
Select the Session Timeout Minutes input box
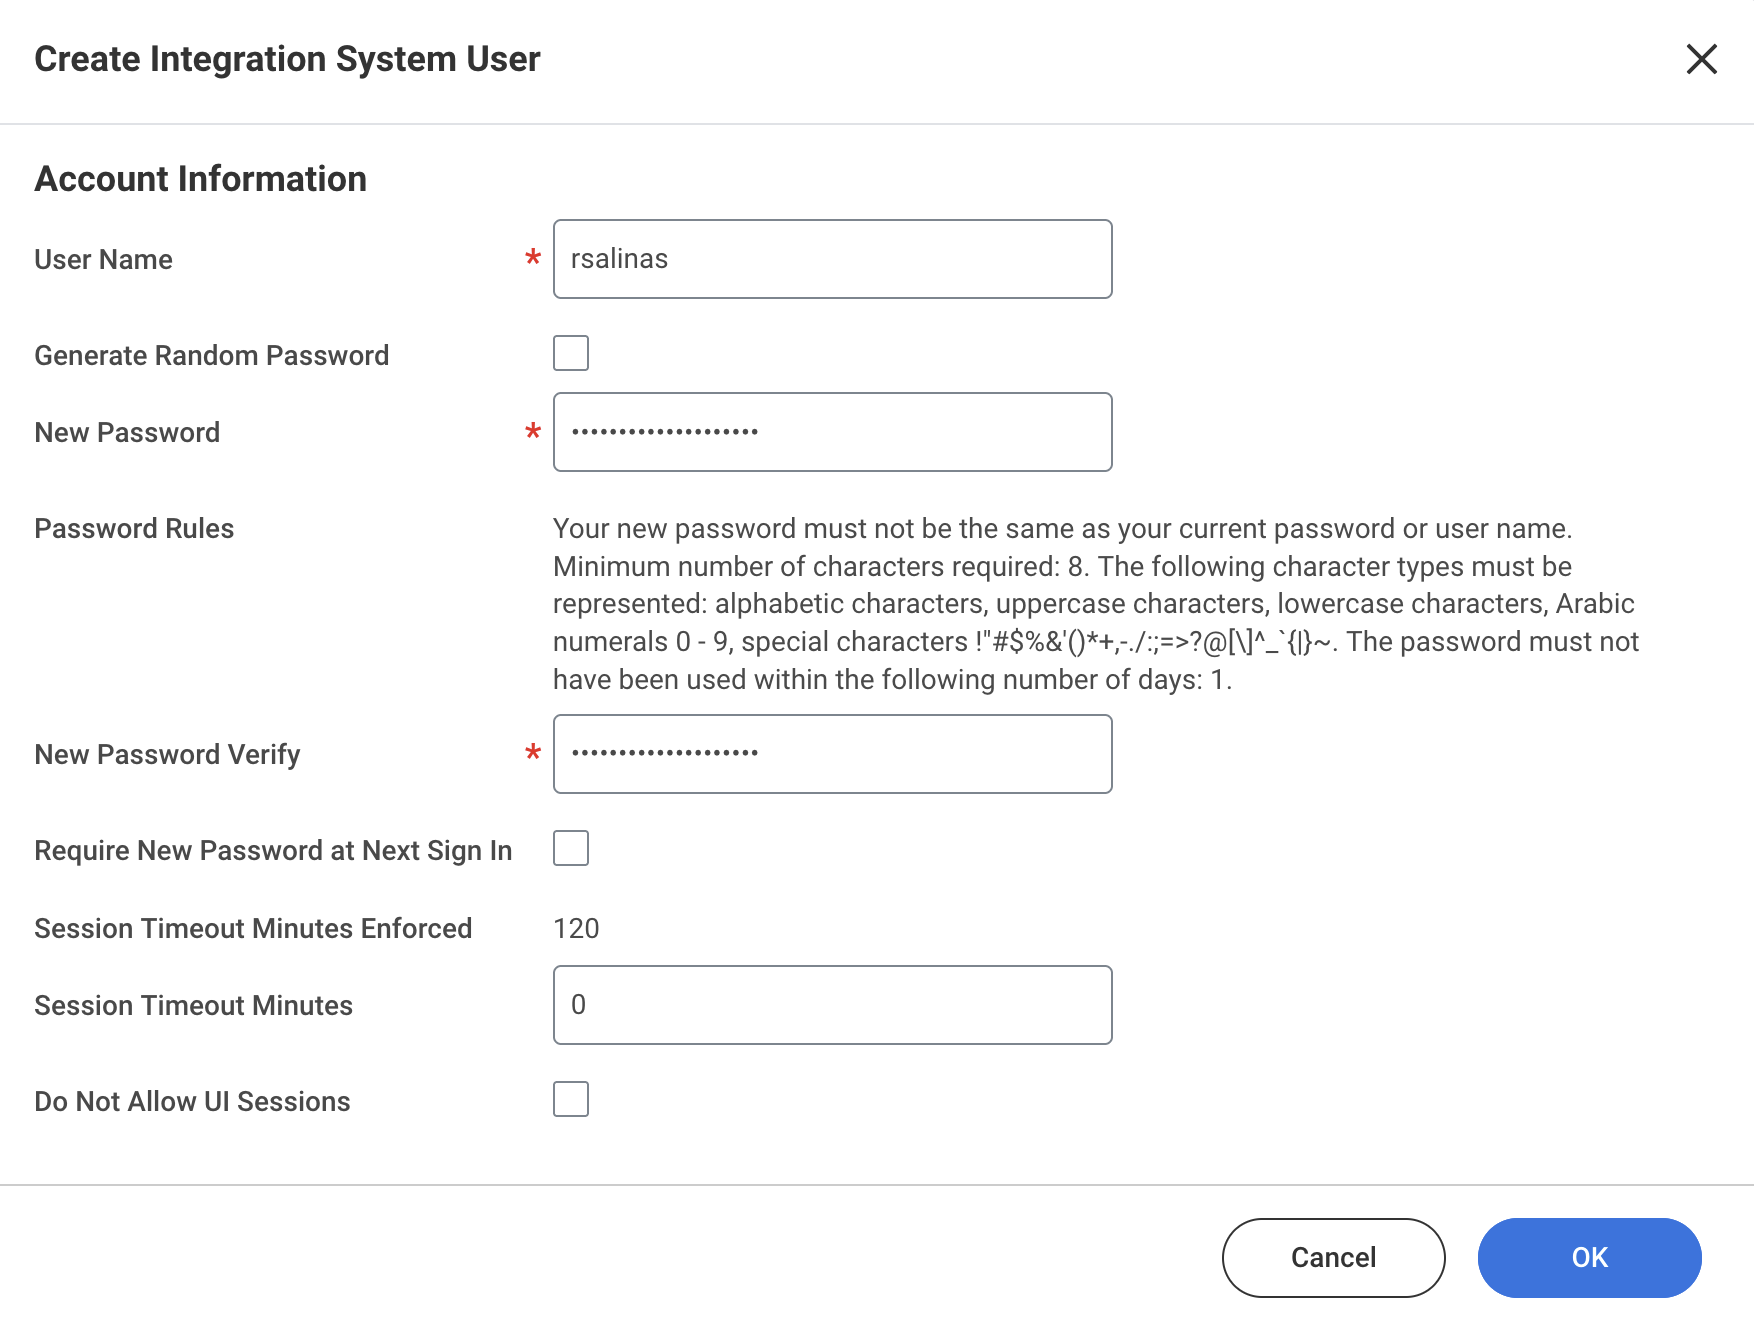832,1005
